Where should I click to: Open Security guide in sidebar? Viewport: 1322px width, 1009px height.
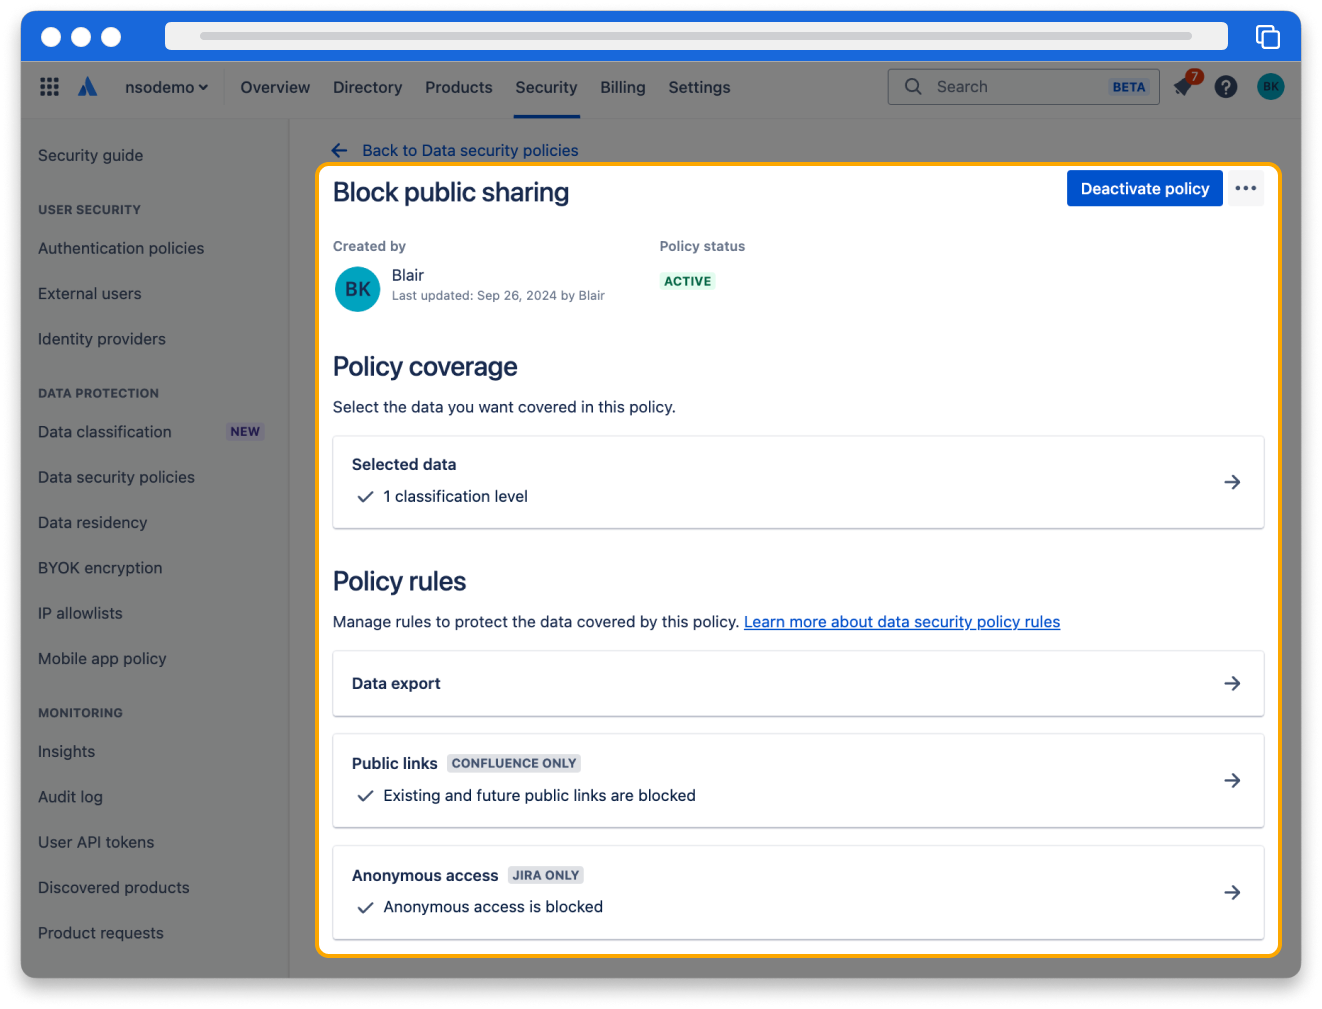[90, 155]
